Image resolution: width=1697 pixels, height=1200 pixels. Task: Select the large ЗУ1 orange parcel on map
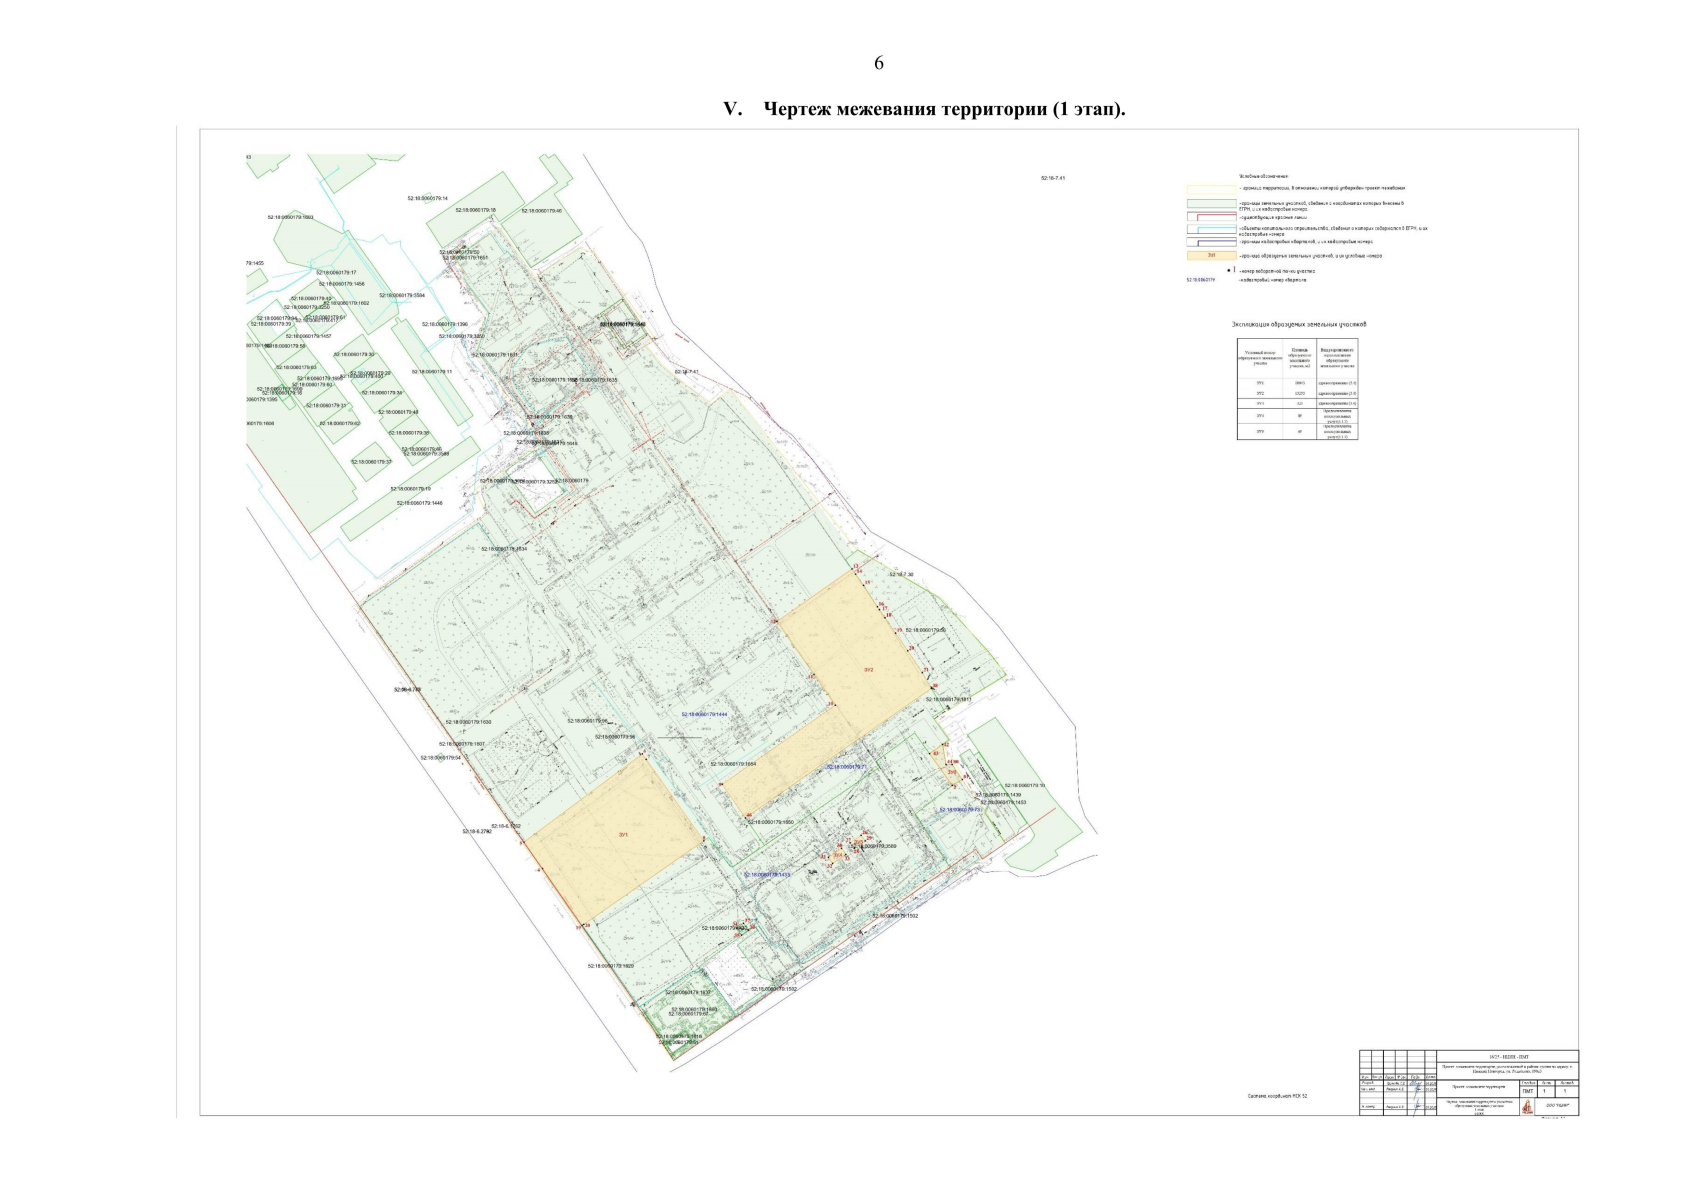(x=622, y=833)
